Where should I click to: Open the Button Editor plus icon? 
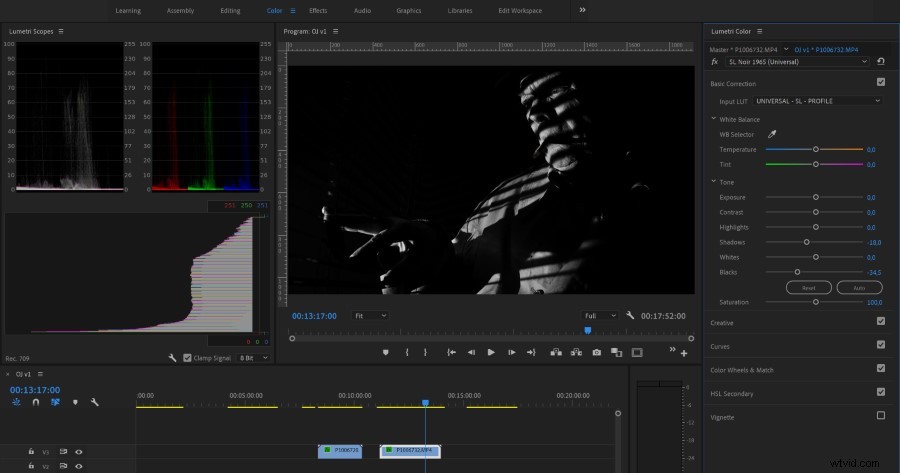(684, 354)
